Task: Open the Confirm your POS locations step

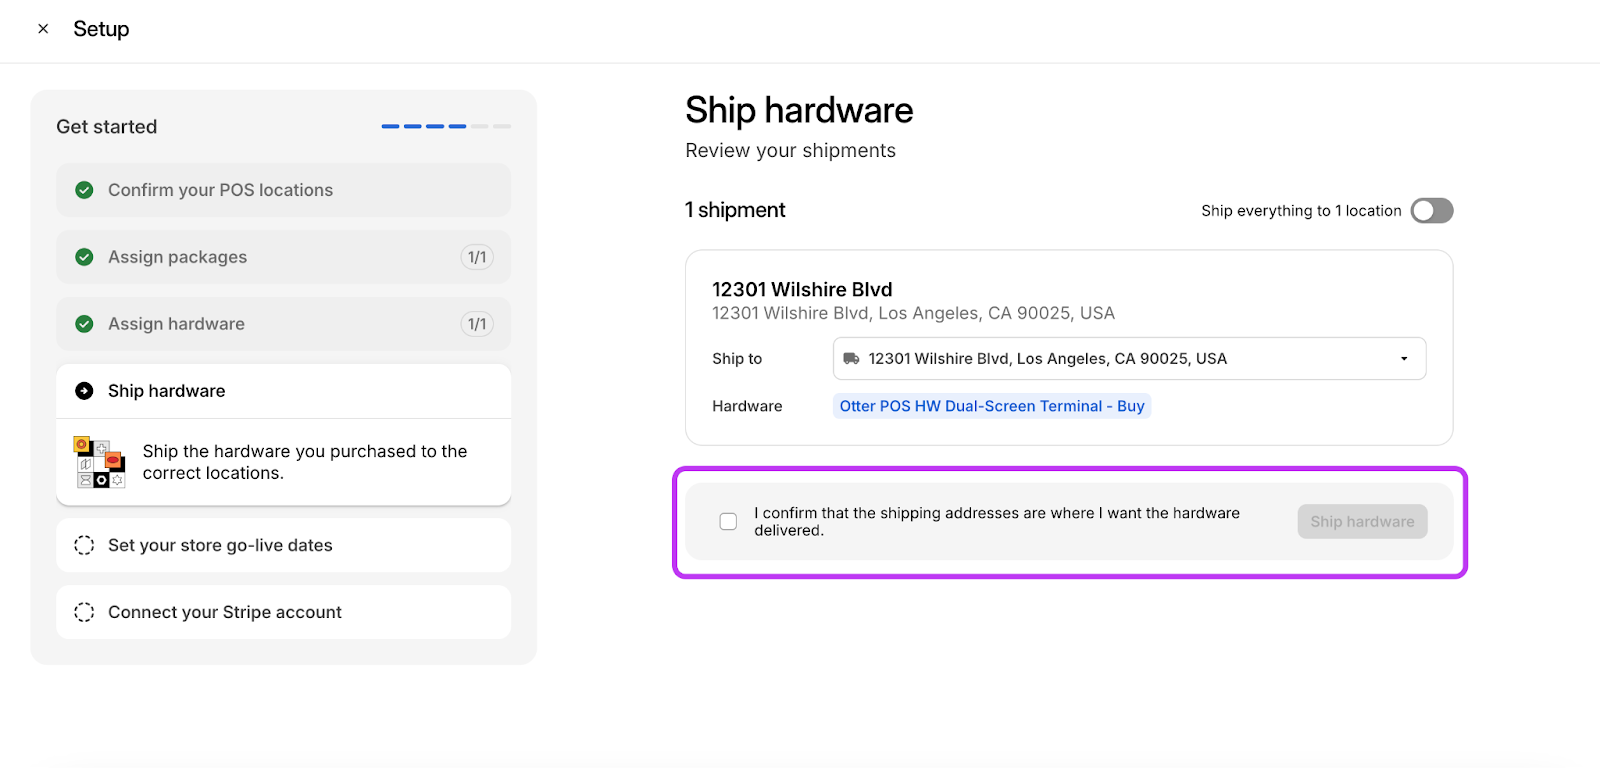Action: click(x=220, y=190)
